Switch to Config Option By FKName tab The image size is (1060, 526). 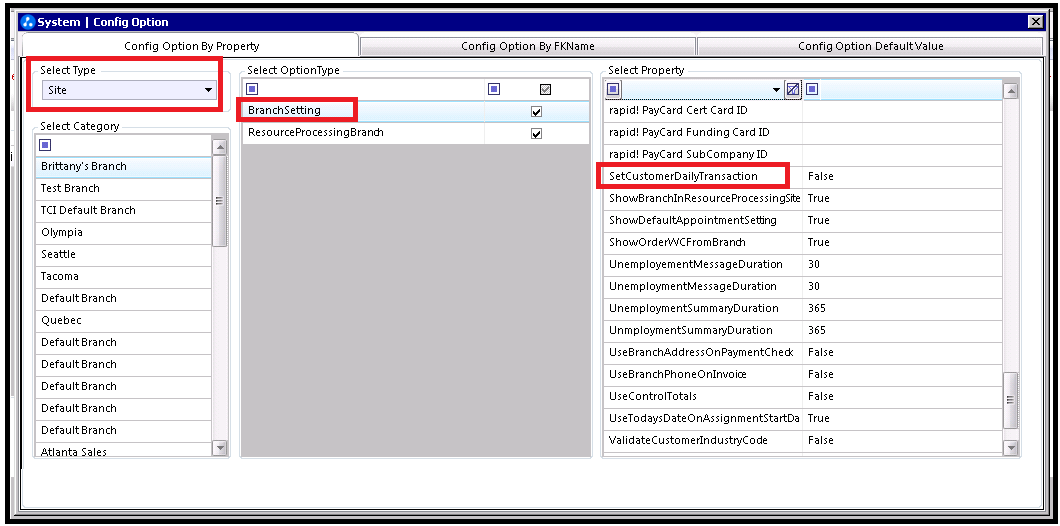(527, 46)
